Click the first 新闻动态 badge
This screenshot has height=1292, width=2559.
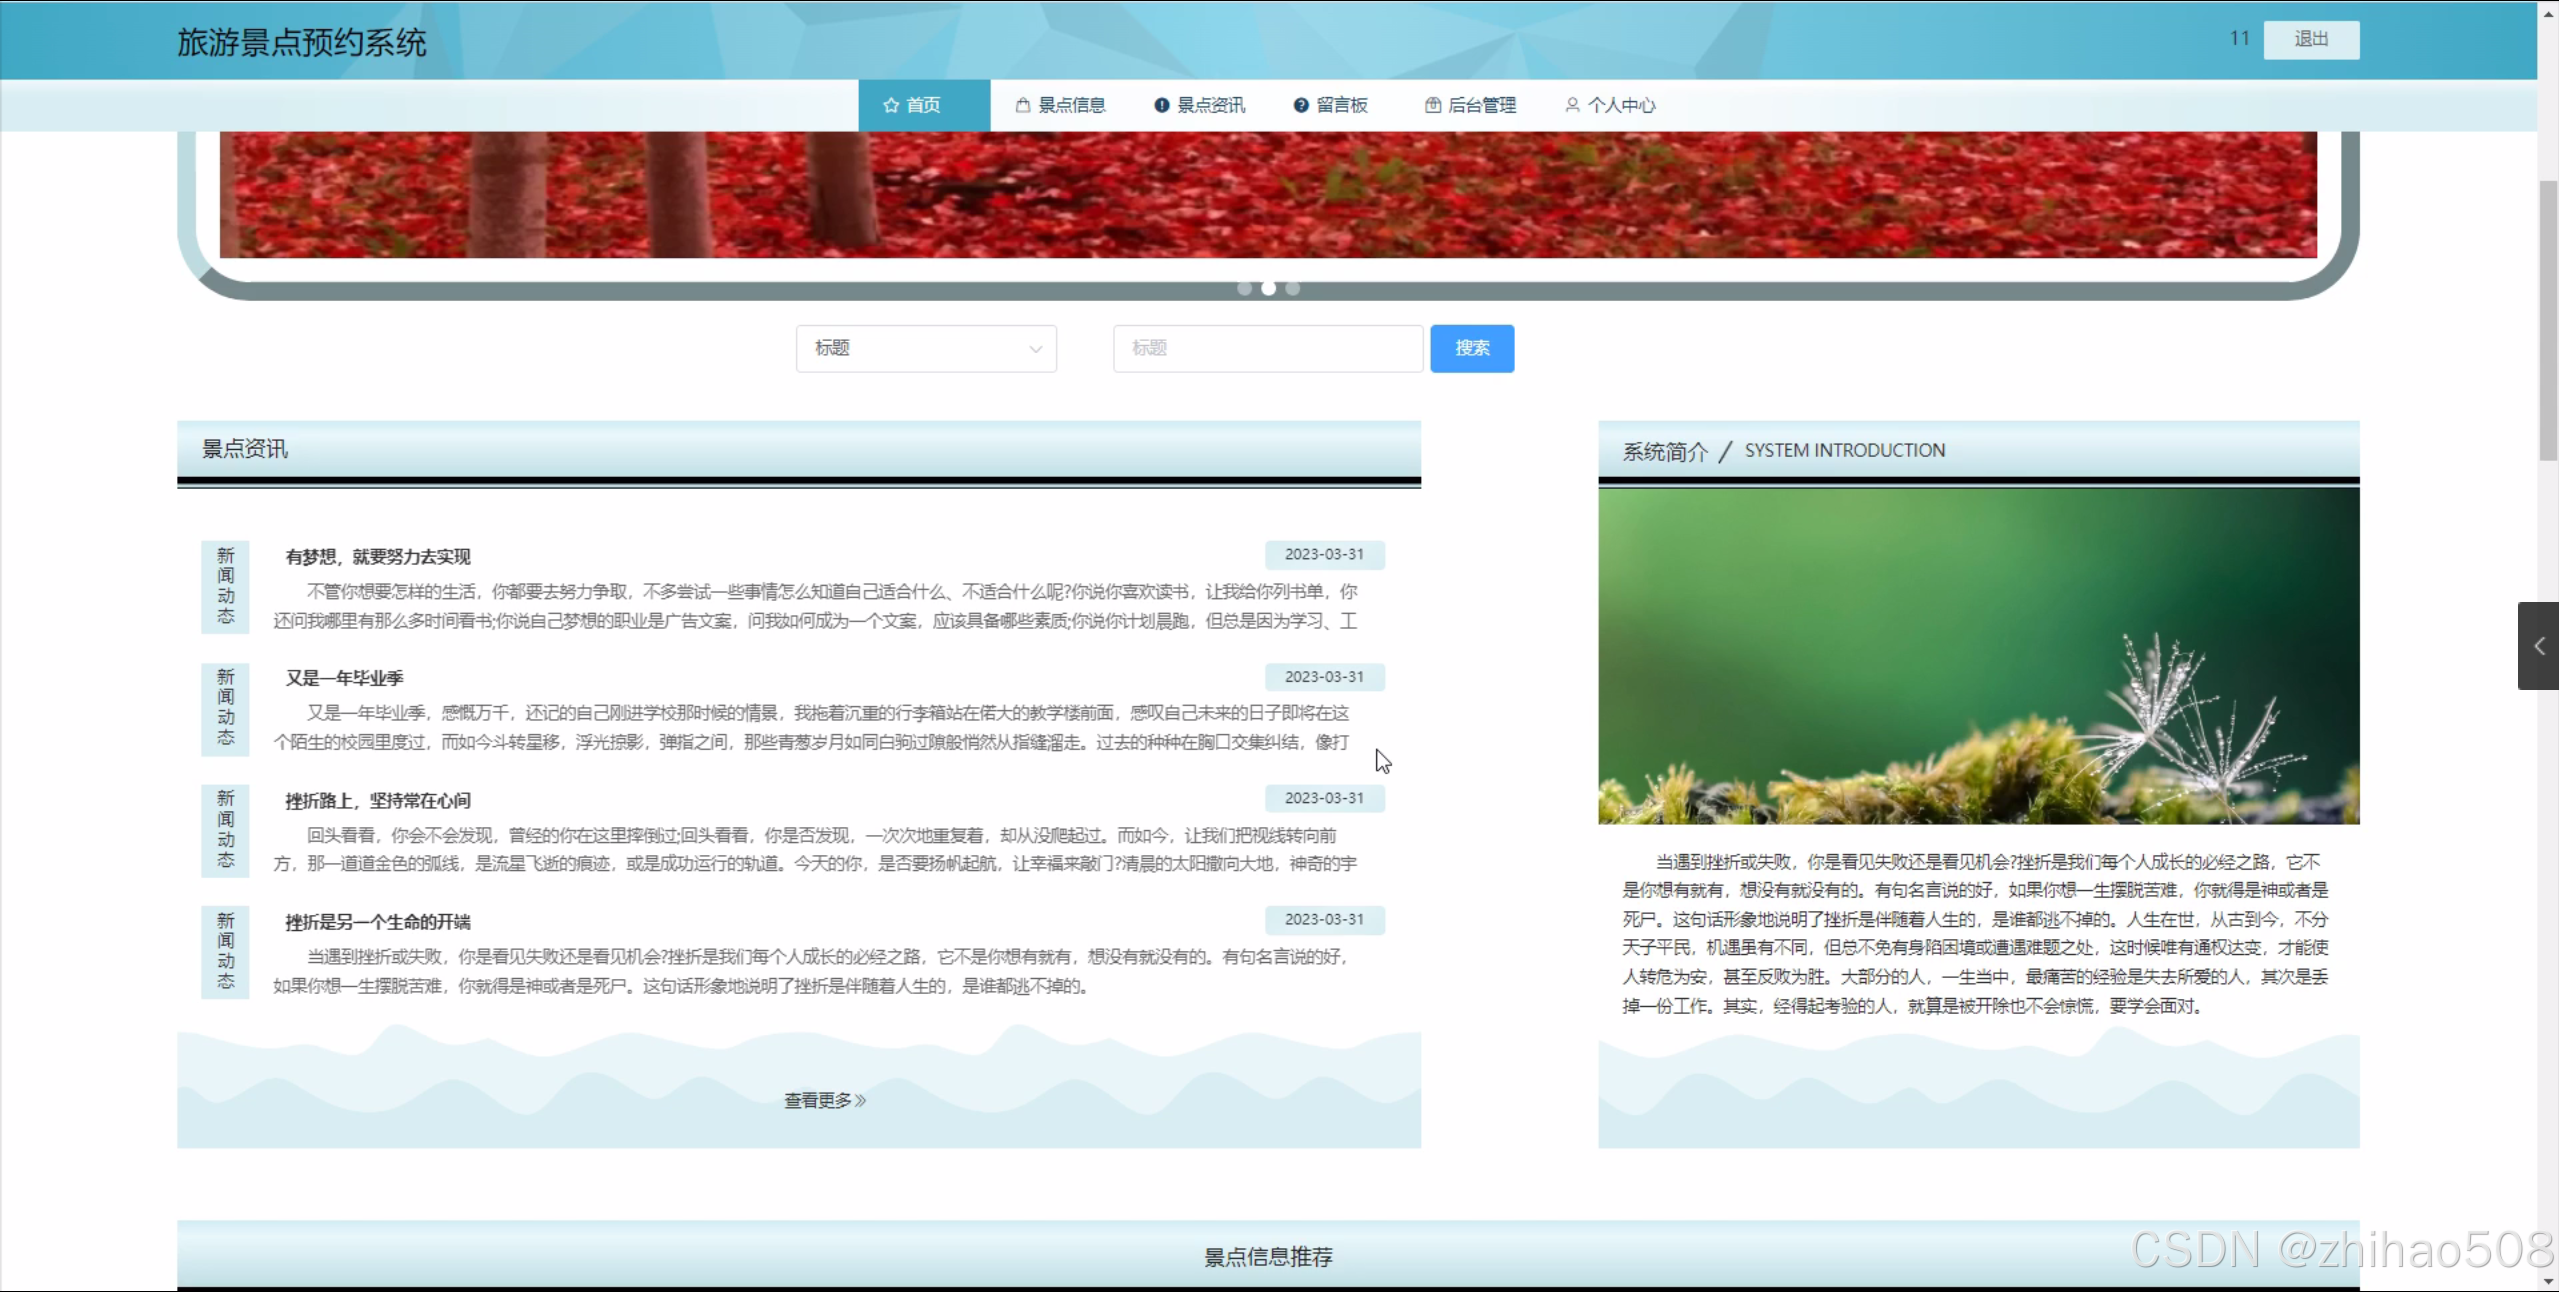pyautogui.click(x=225, y=586)
